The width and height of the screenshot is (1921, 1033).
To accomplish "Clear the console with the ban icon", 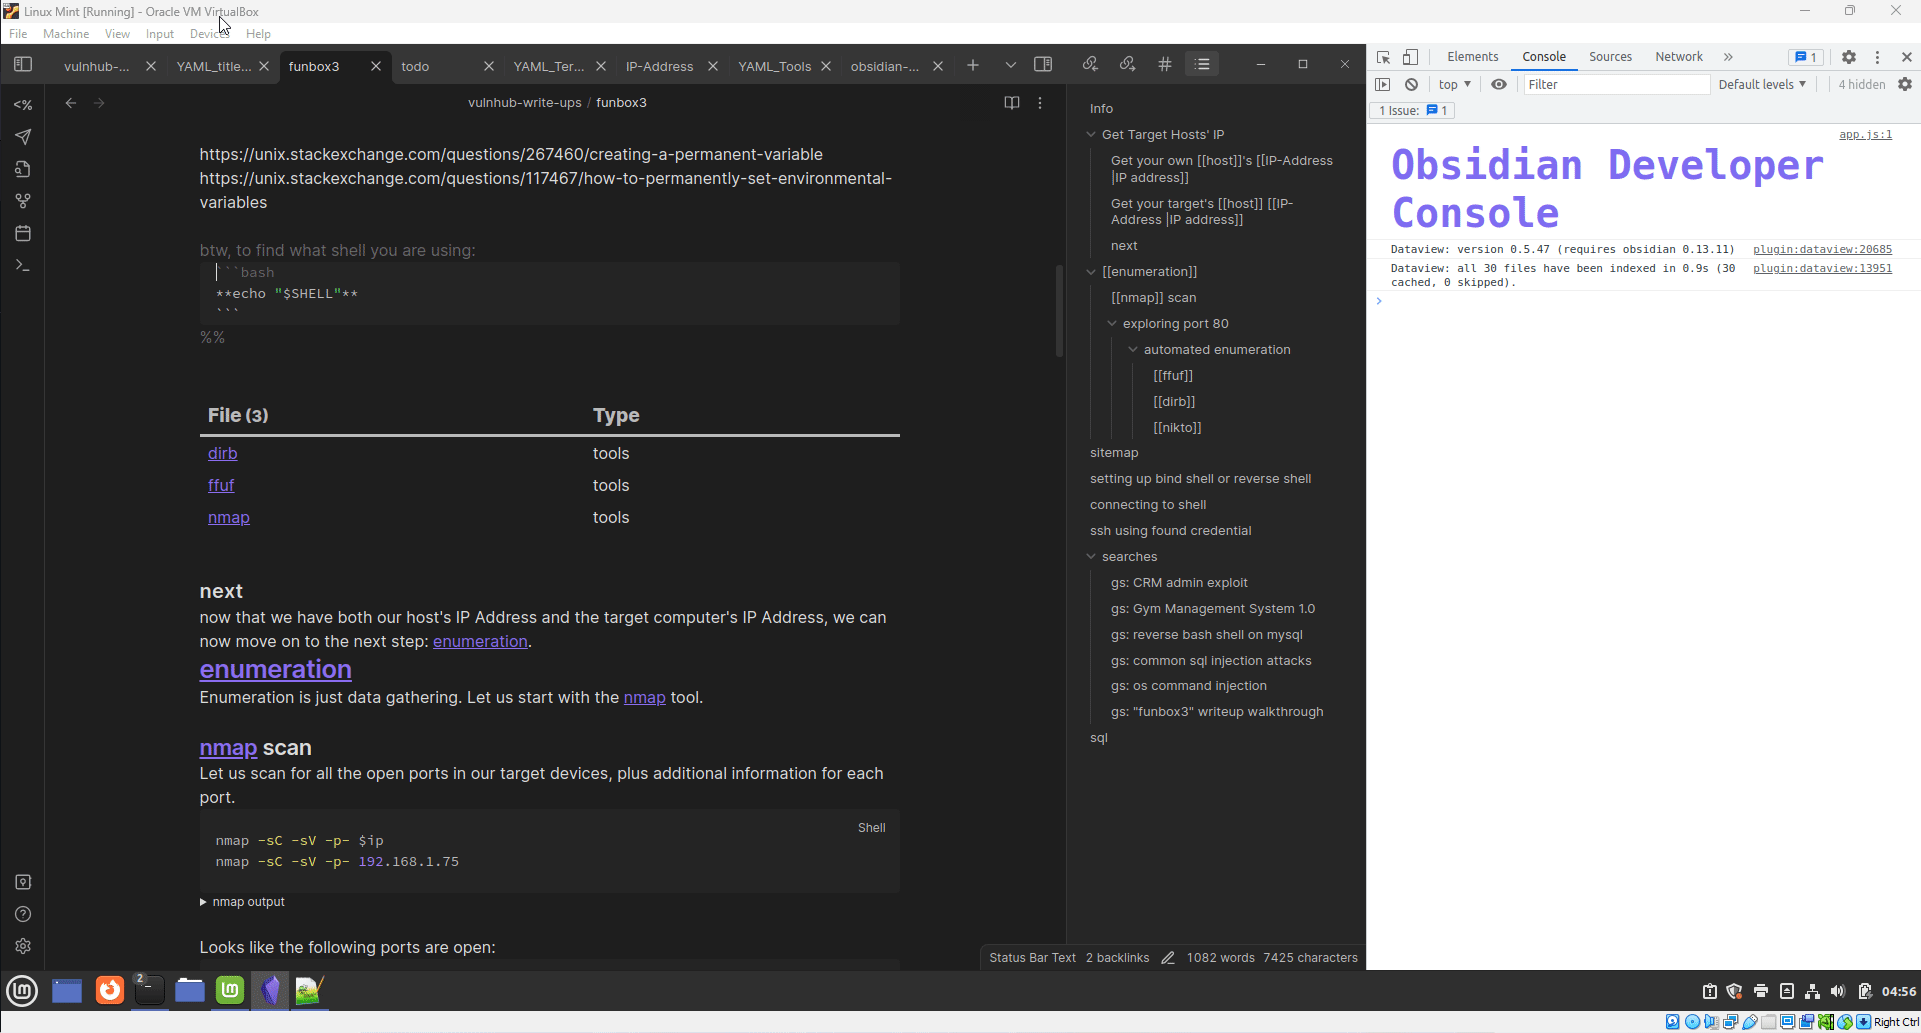I will click(x=1411, y=85).
